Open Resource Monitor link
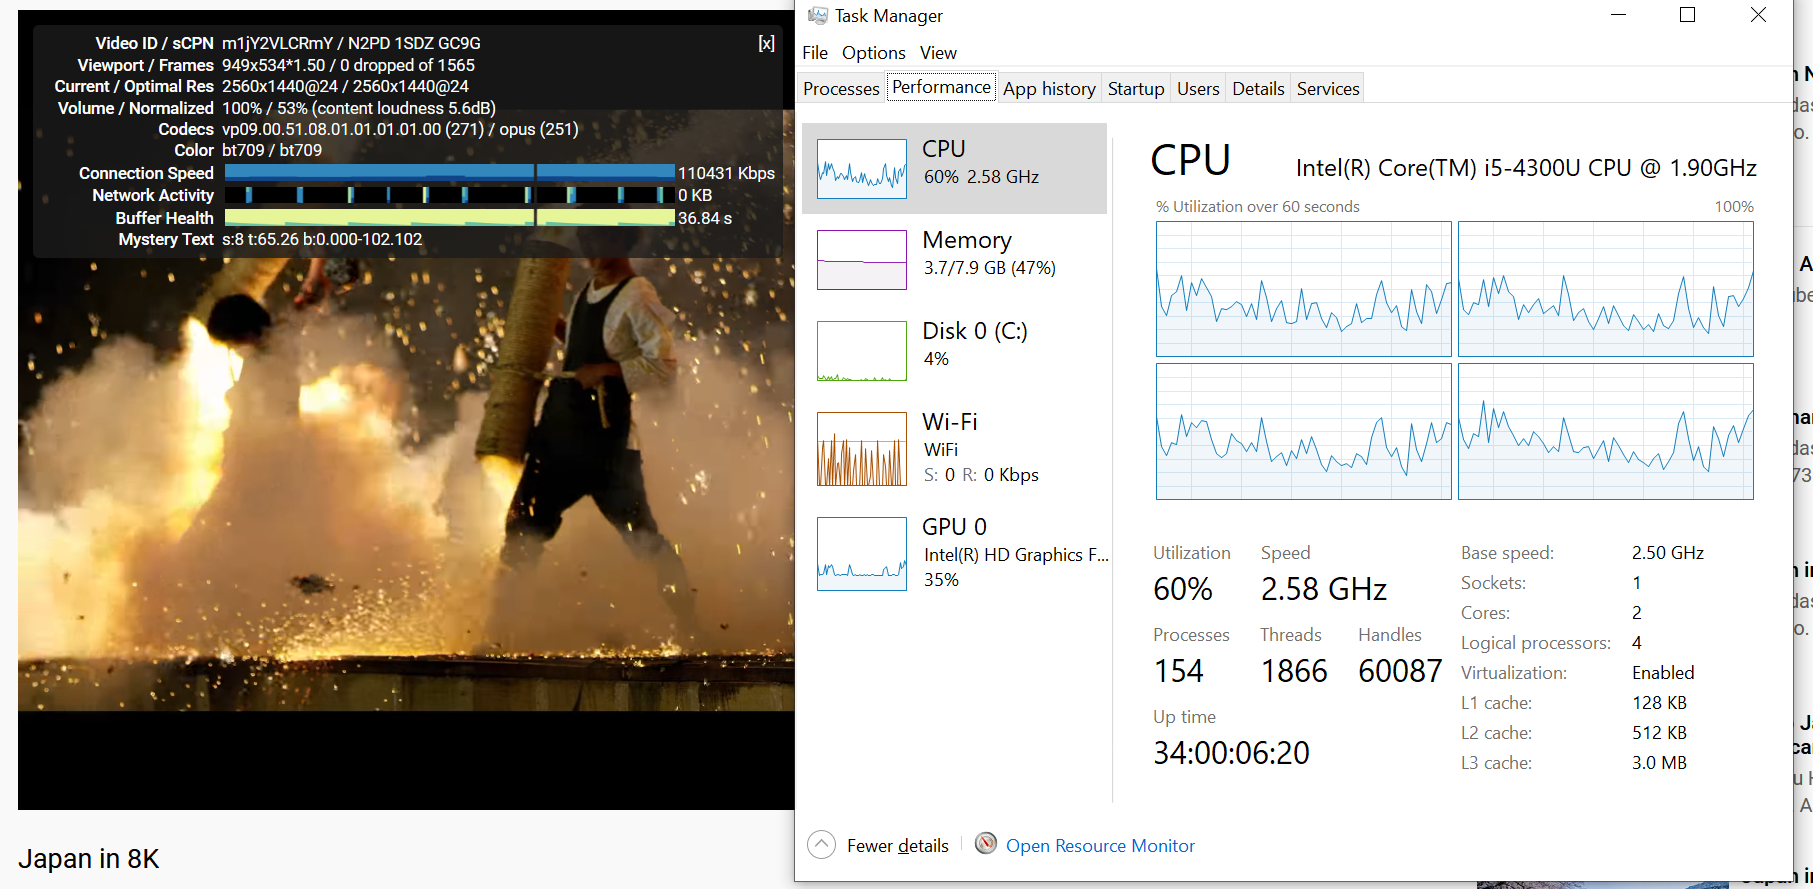 [1100, 846]
